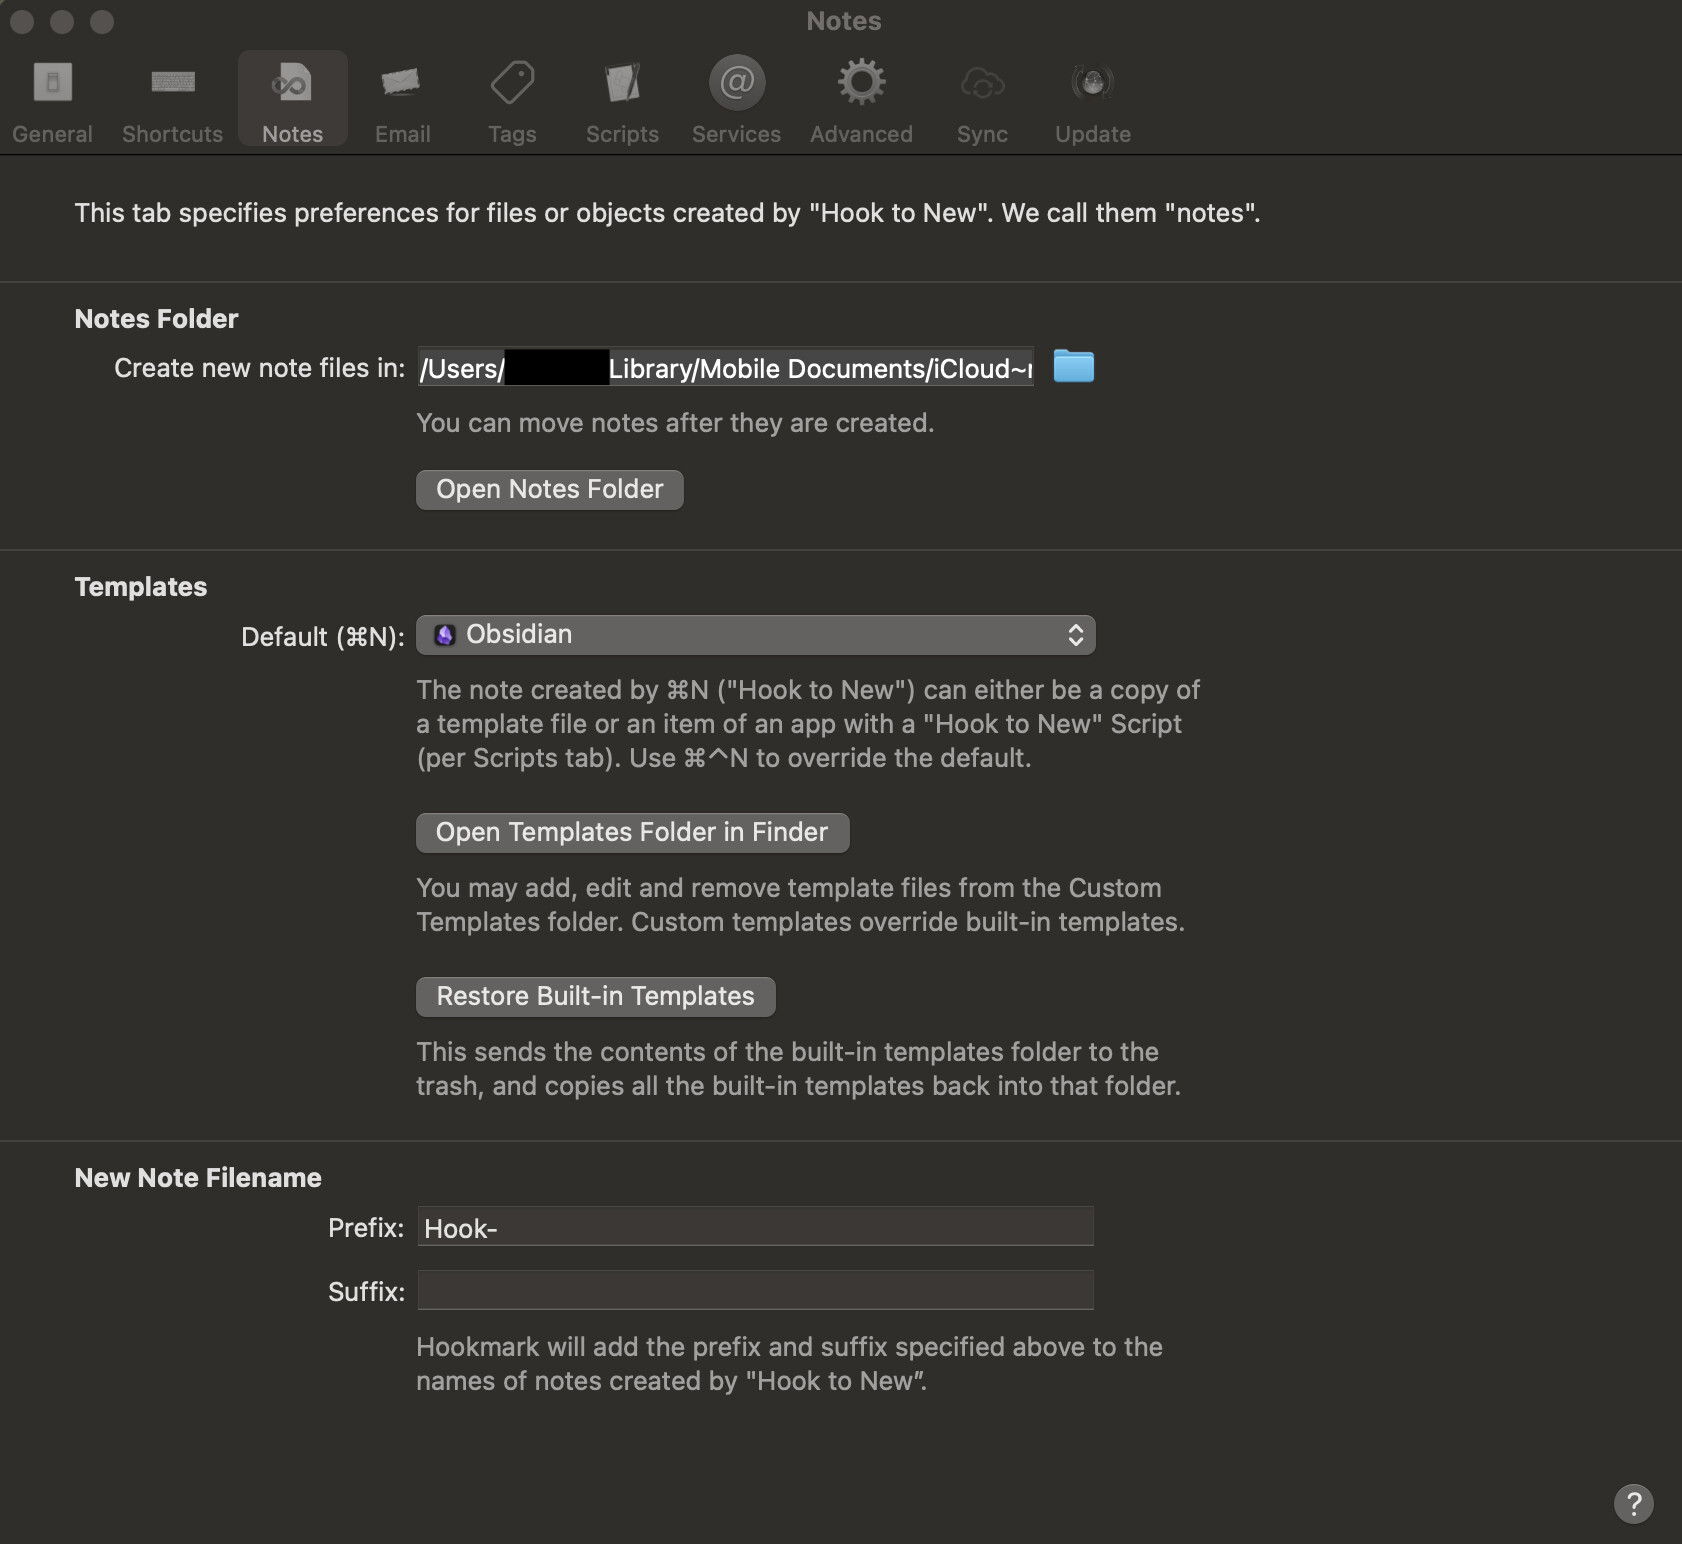Open the General preferences icon
This screenshot has width=1682, height=1544.
point(52,83)
